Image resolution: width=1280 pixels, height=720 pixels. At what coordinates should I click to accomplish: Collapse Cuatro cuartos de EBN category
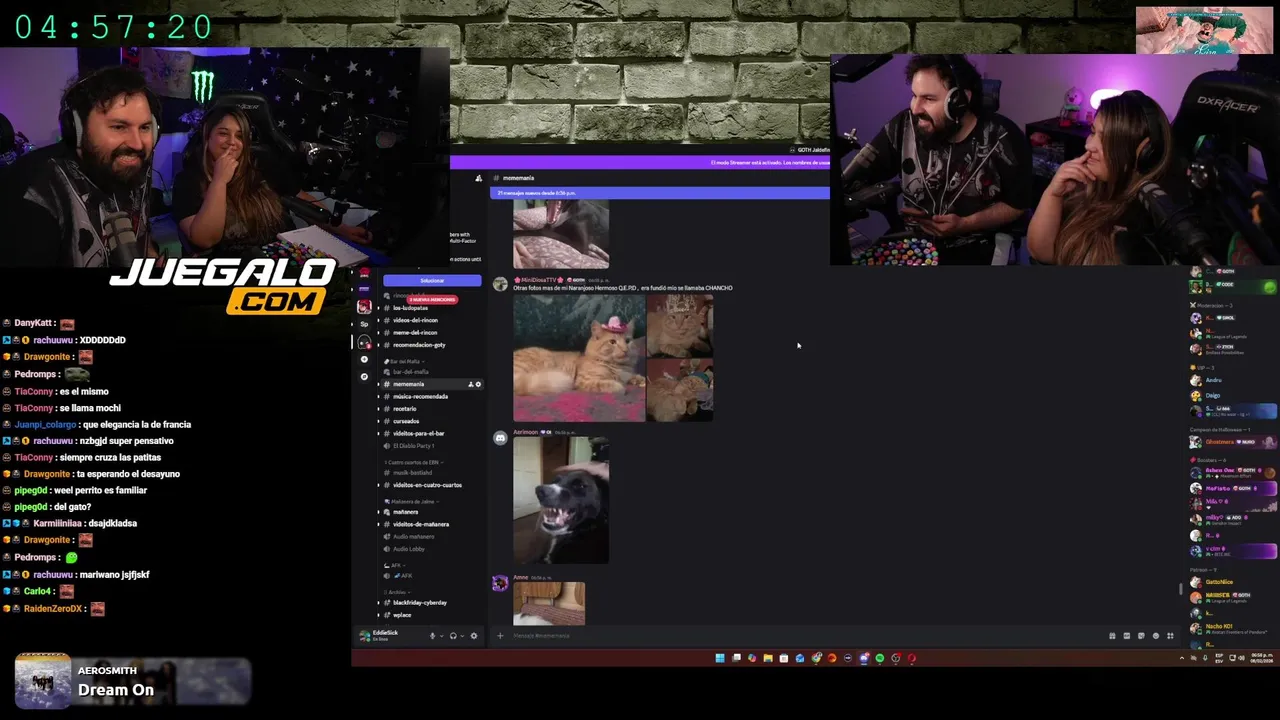[413, 462]
